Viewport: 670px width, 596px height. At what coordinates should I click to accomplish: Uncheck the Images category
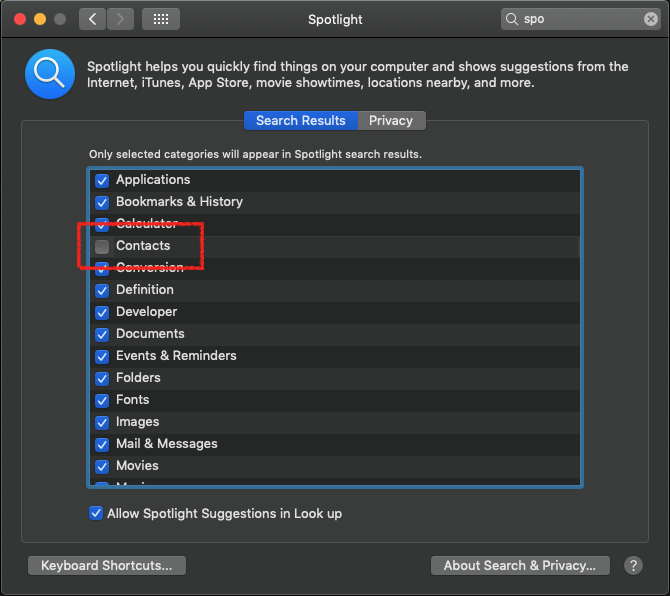[x=102, y=422]
